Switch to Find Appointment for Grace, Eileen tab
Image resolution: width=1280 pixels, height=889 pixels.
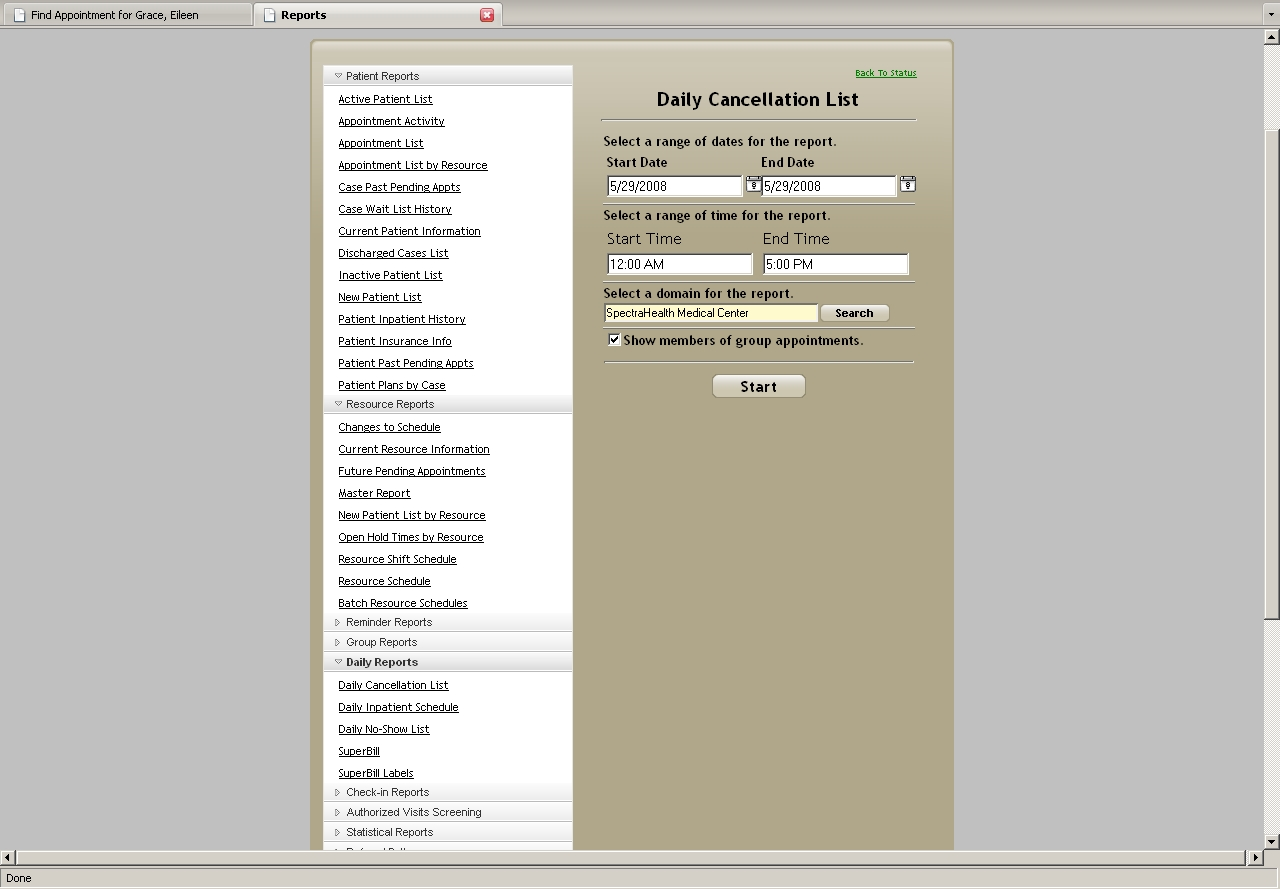click(x=114, y=15)
